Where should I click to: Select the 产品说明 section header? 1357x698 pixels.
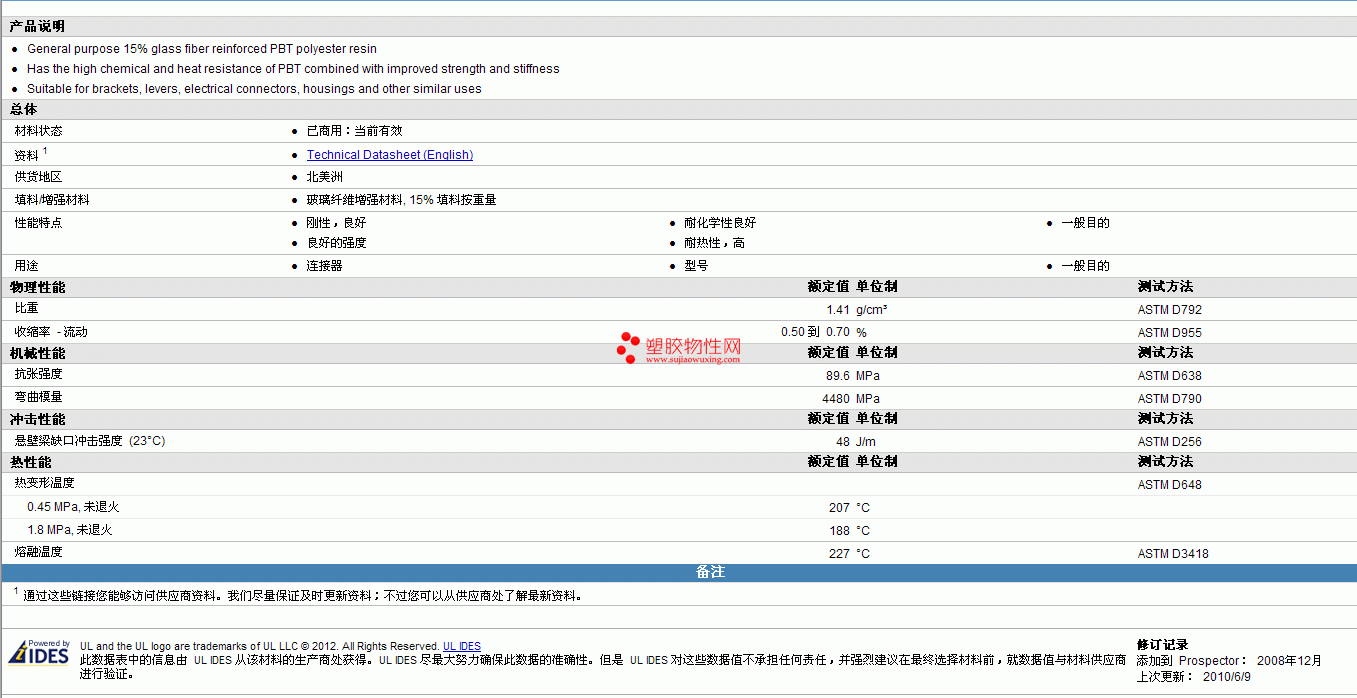coord(37,26)
